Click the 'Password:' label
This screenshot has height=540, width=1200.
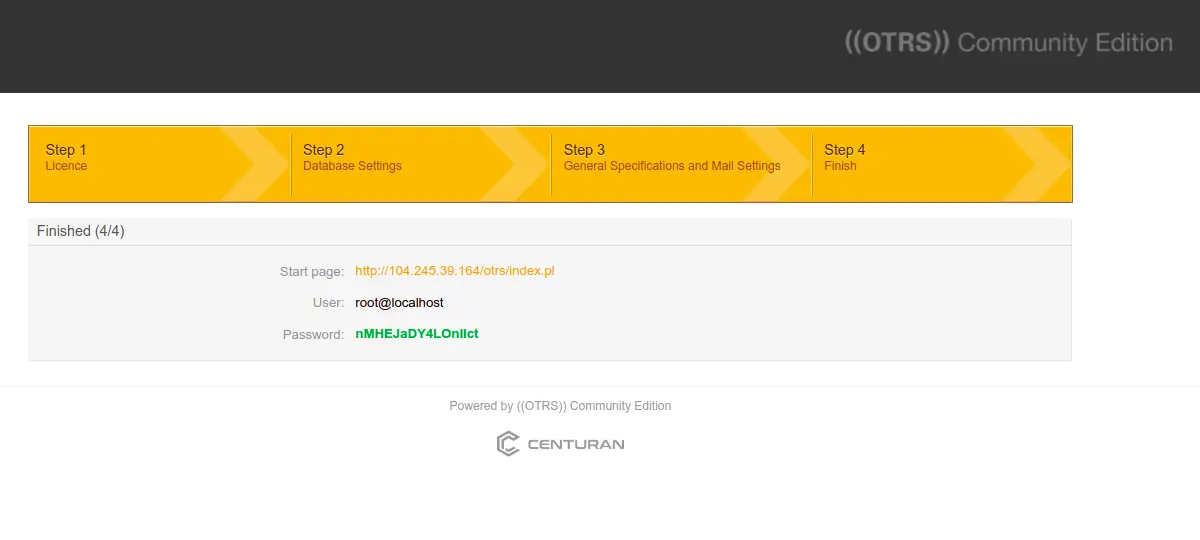(313, 334)
